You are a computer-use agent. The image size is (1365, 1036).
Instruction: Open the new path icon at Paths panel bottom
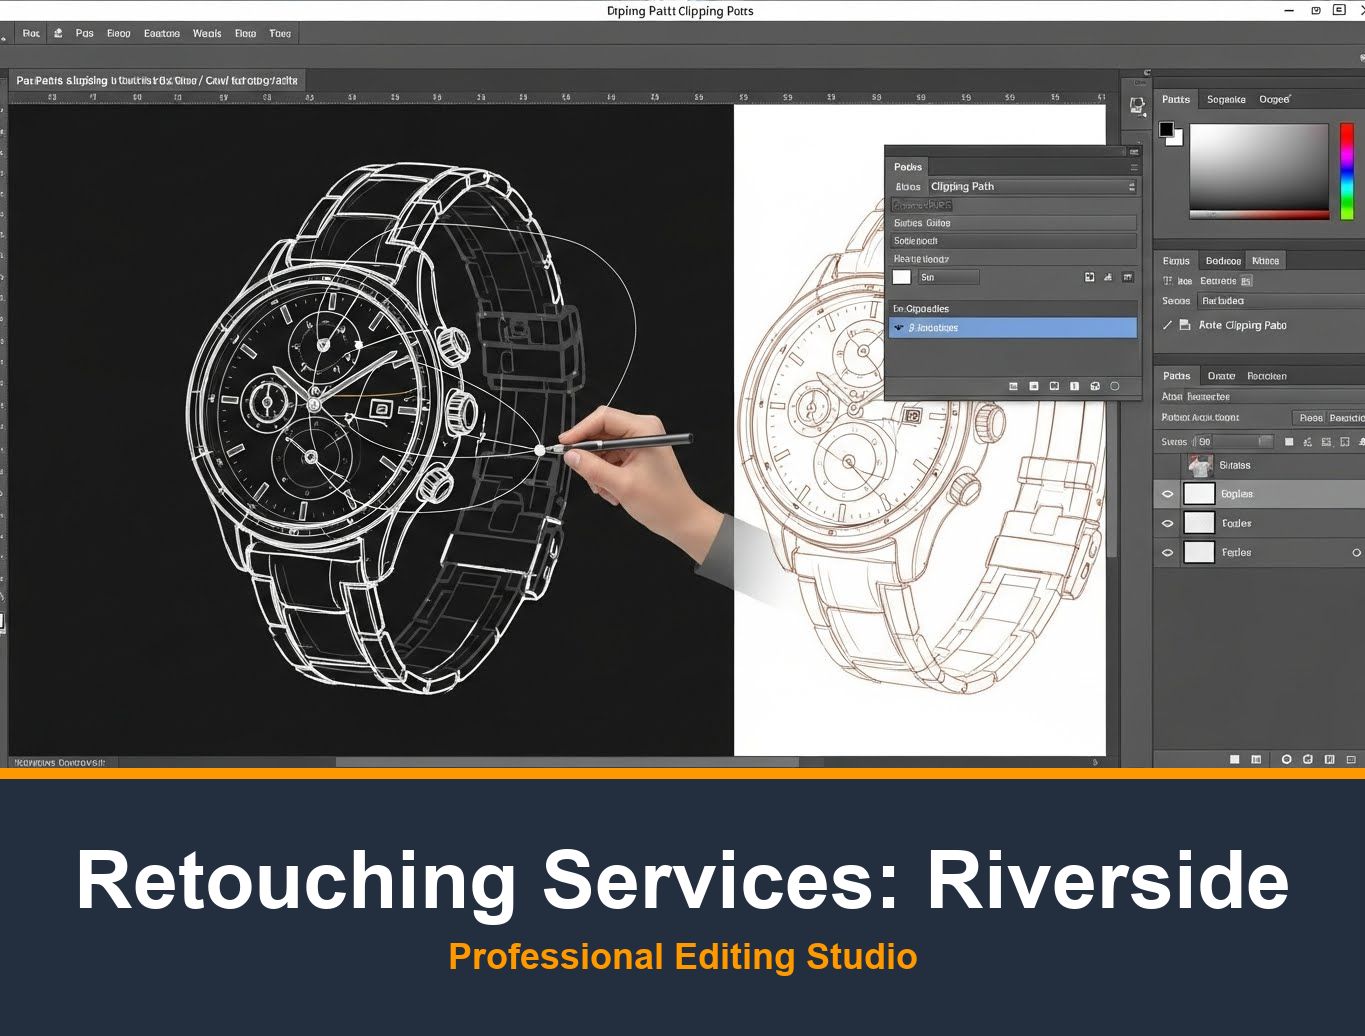[x=1095, y=386]
